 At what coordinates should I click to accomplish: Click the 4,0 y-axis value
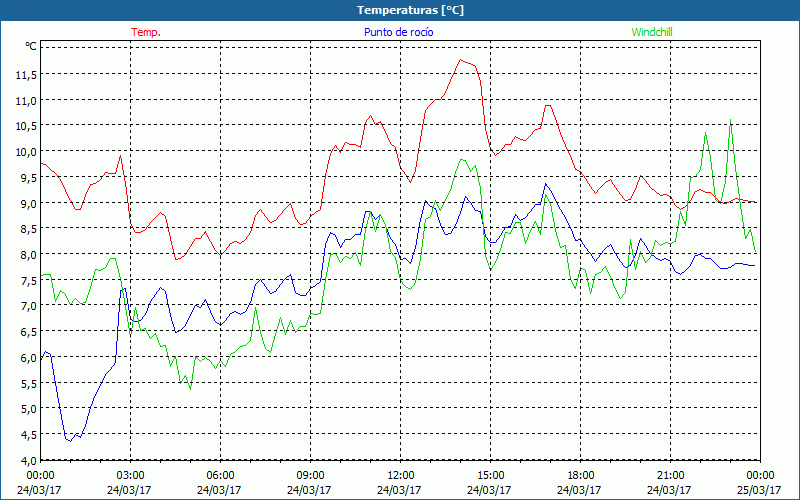(29, 461)
